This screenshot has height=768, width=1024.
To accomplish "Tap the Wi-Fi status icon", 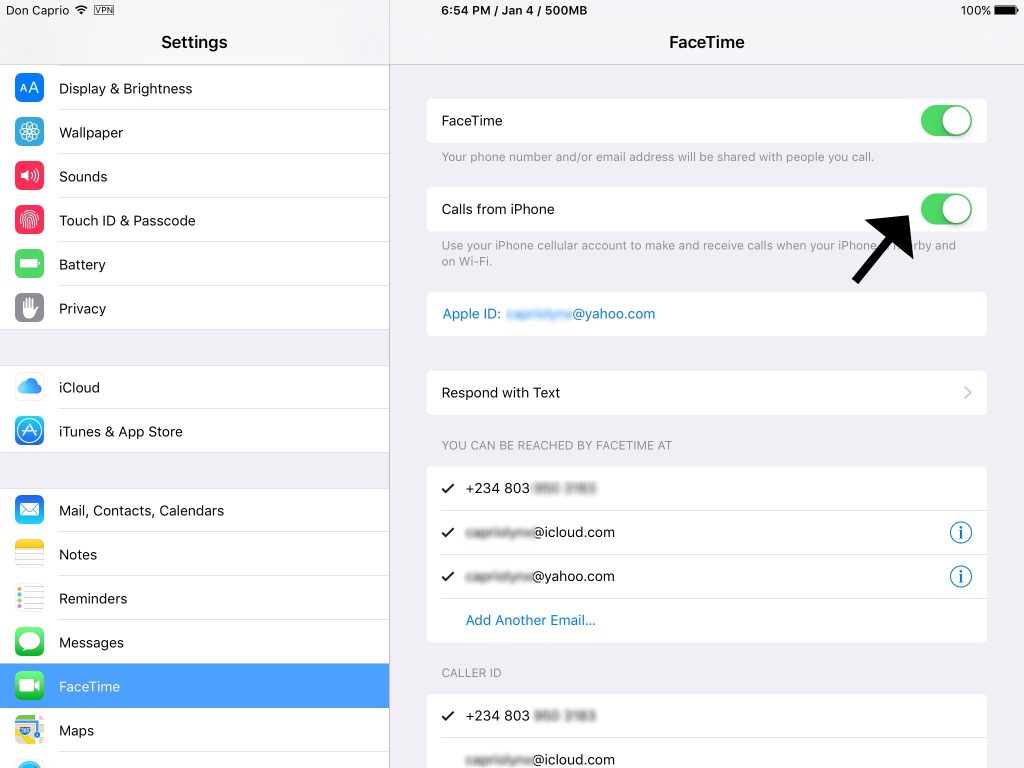I will (81, 10).
